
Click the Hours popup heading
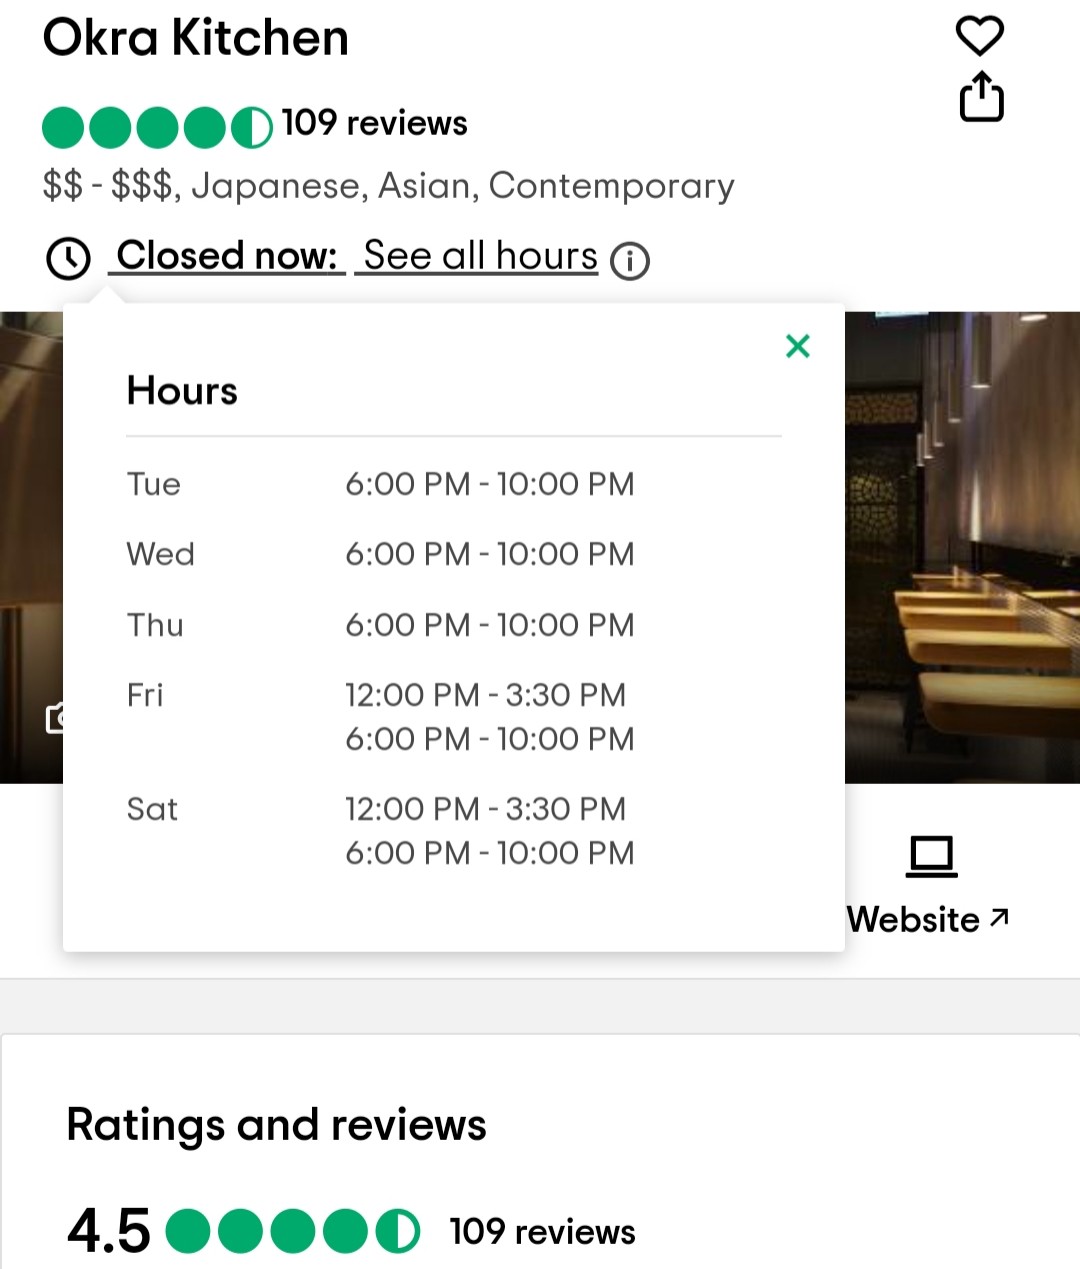182,391
